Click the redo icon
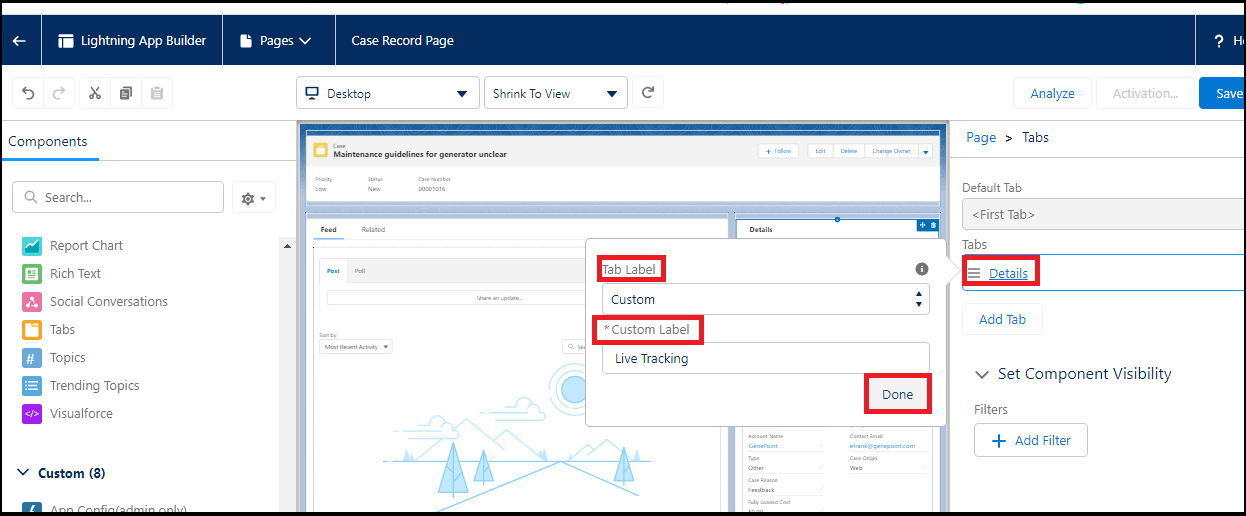Viewport: 1246px width, 516px height. [x=58, y=93]
